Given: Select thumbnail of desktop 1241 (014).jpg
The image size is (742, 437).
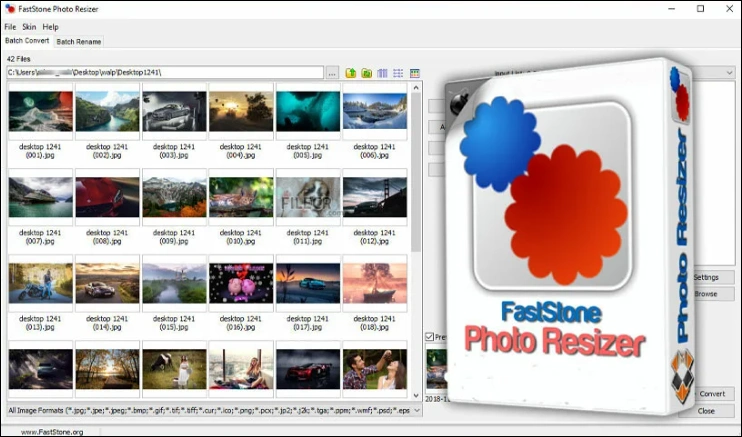Looking at the screenshot, I should coord(107,283).
